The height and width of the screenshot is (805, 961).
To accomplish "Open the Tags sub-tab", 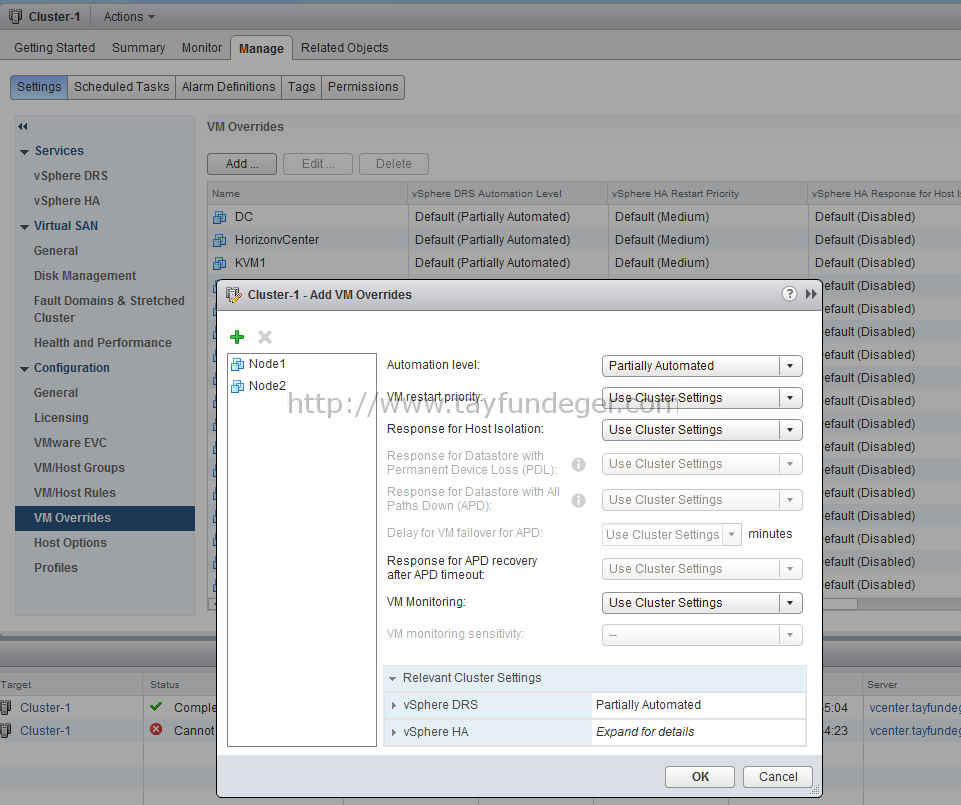I will [302, 87].
